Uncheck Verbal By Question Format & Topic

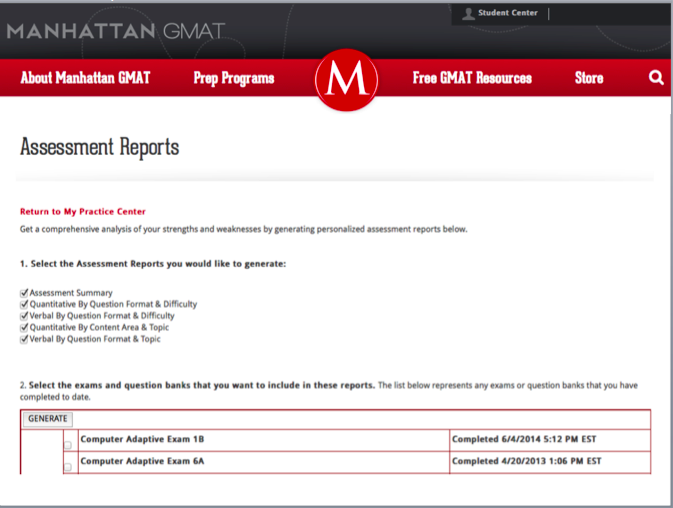pos(24,339)
